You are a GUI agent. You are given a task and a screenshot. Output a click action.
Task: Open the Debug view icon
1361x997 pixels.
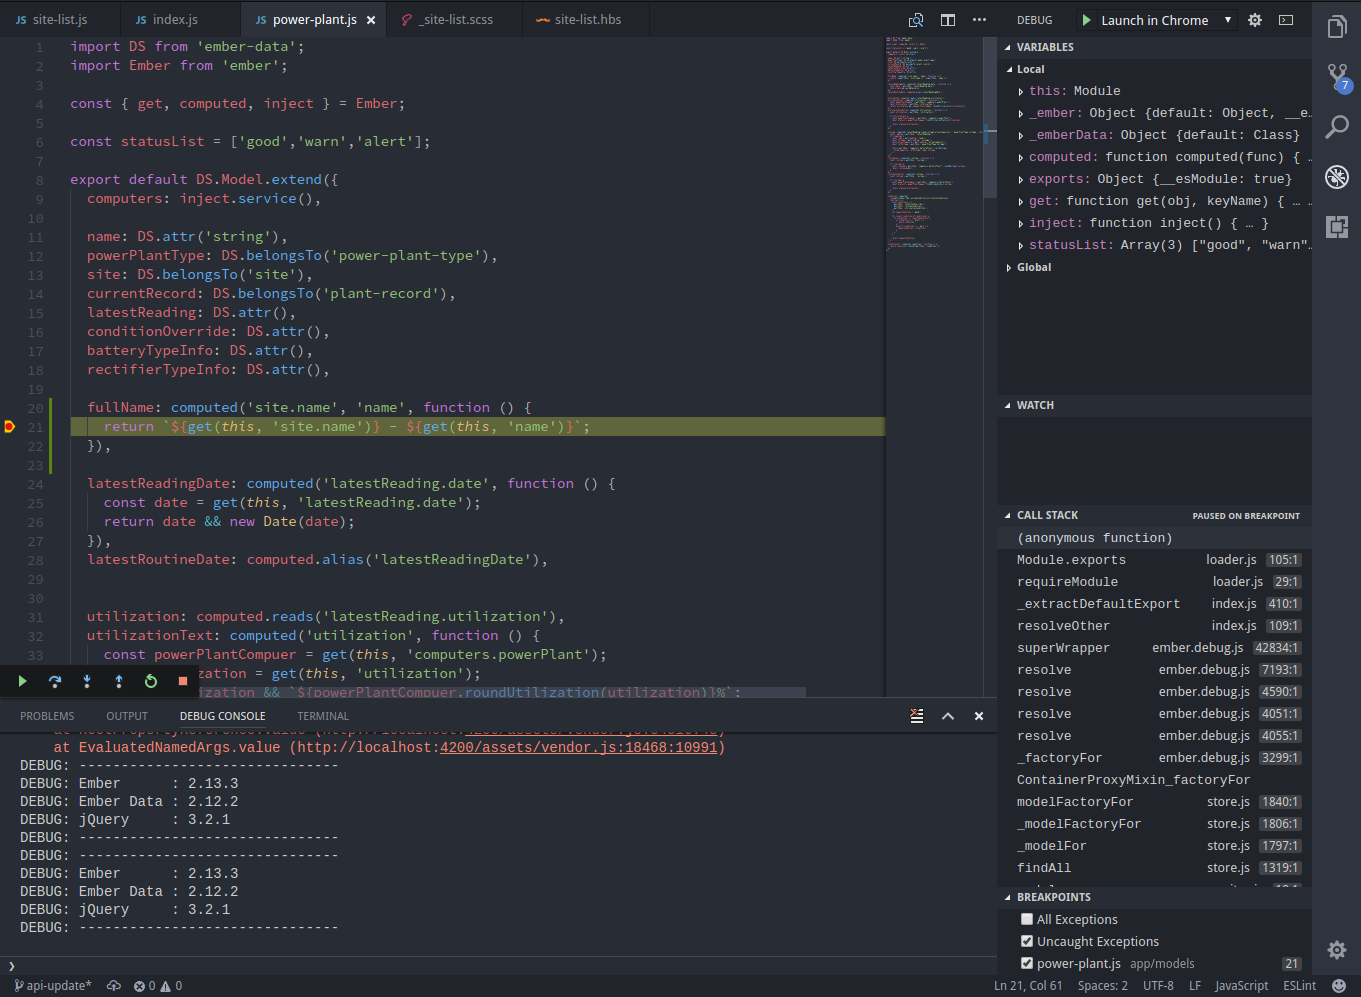click(x=1337, y=177)
